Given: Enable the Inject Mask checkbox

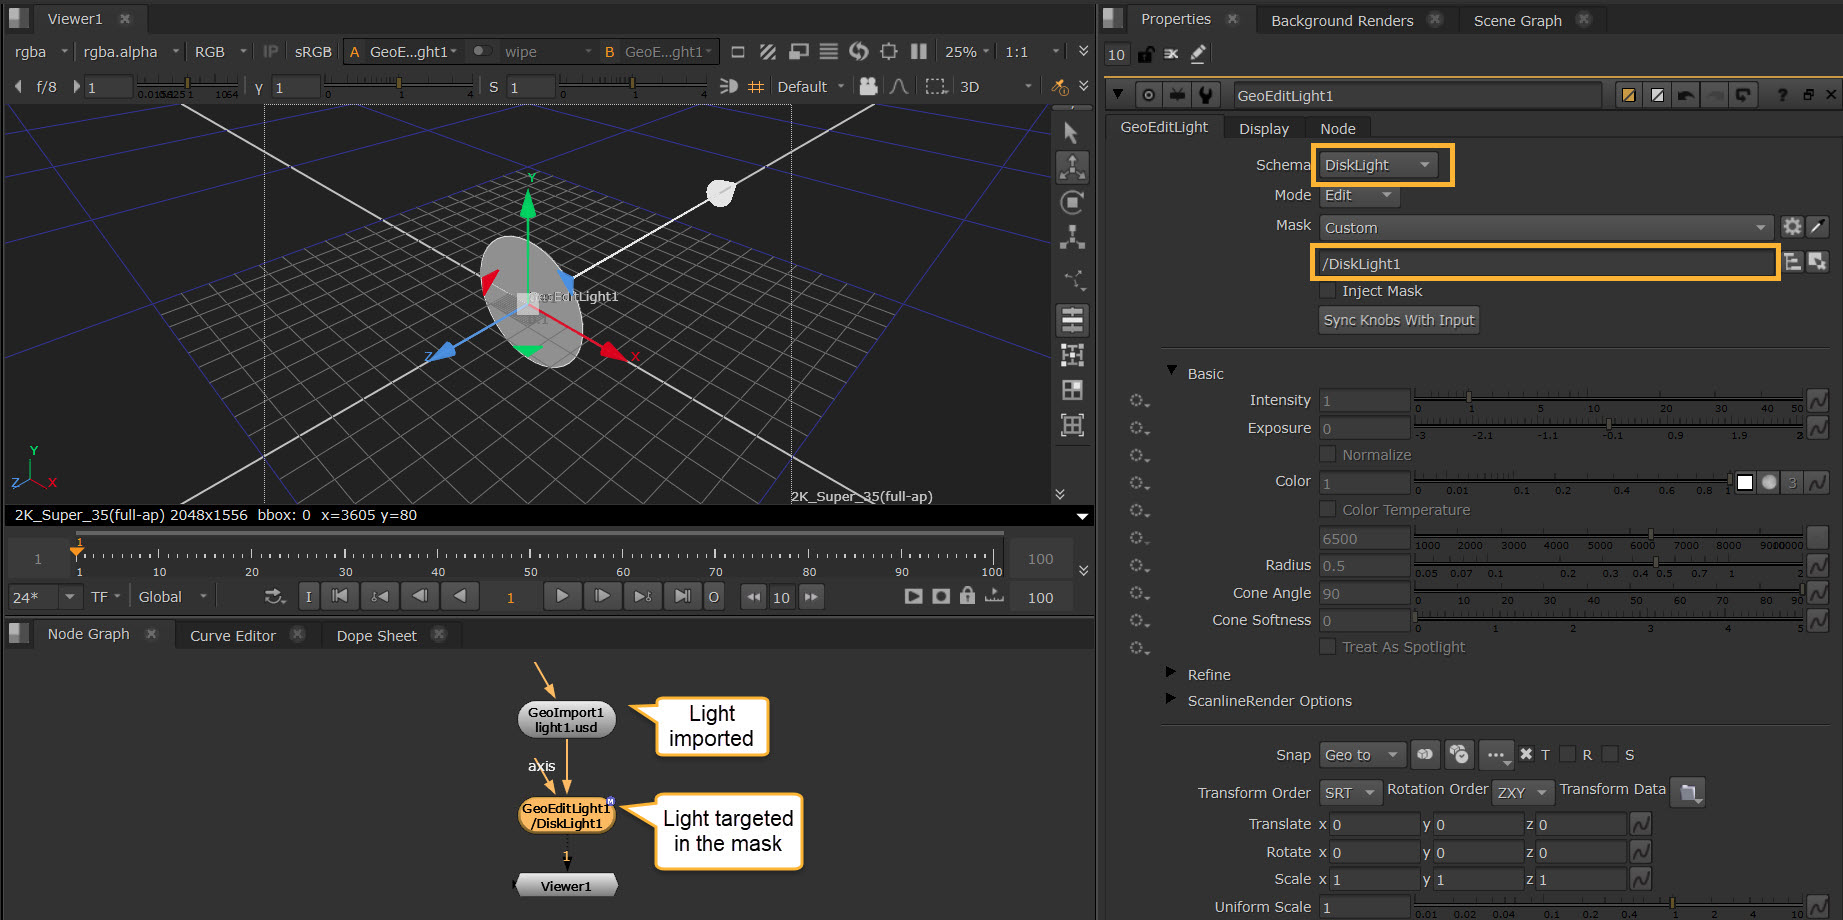Looking at the screenshot, I should click(x=1327, y=291).
